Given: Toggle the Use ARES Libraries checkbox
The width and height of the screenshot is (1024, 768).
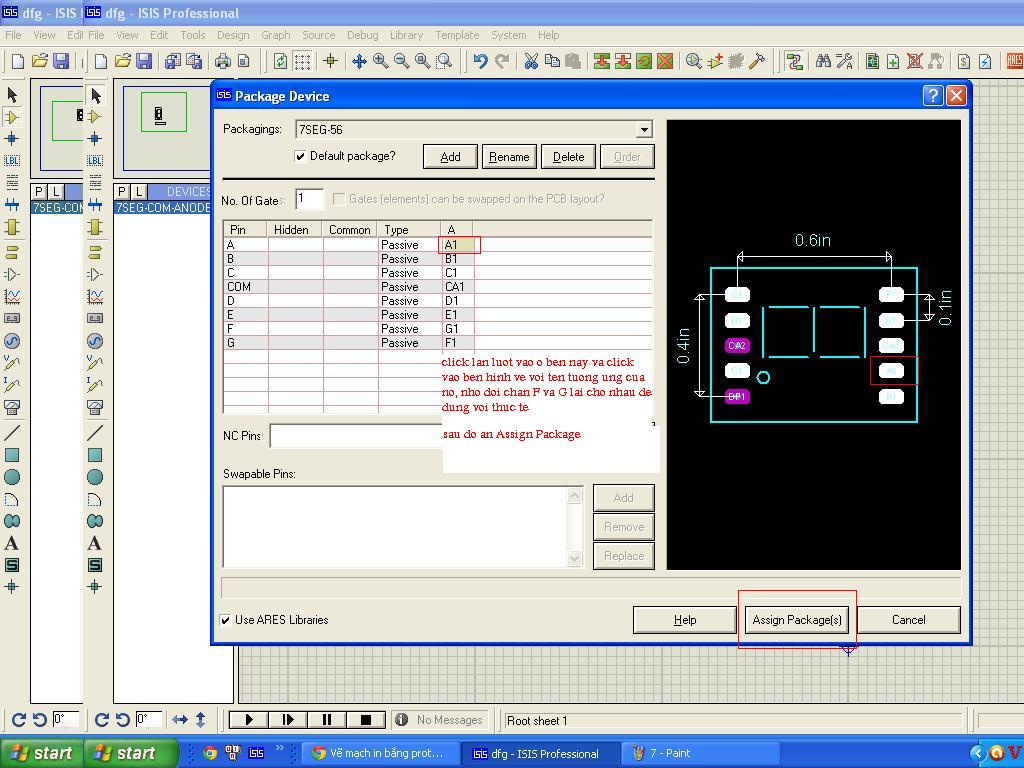Looking at the screenshot, I should click(x=225, y=620).
